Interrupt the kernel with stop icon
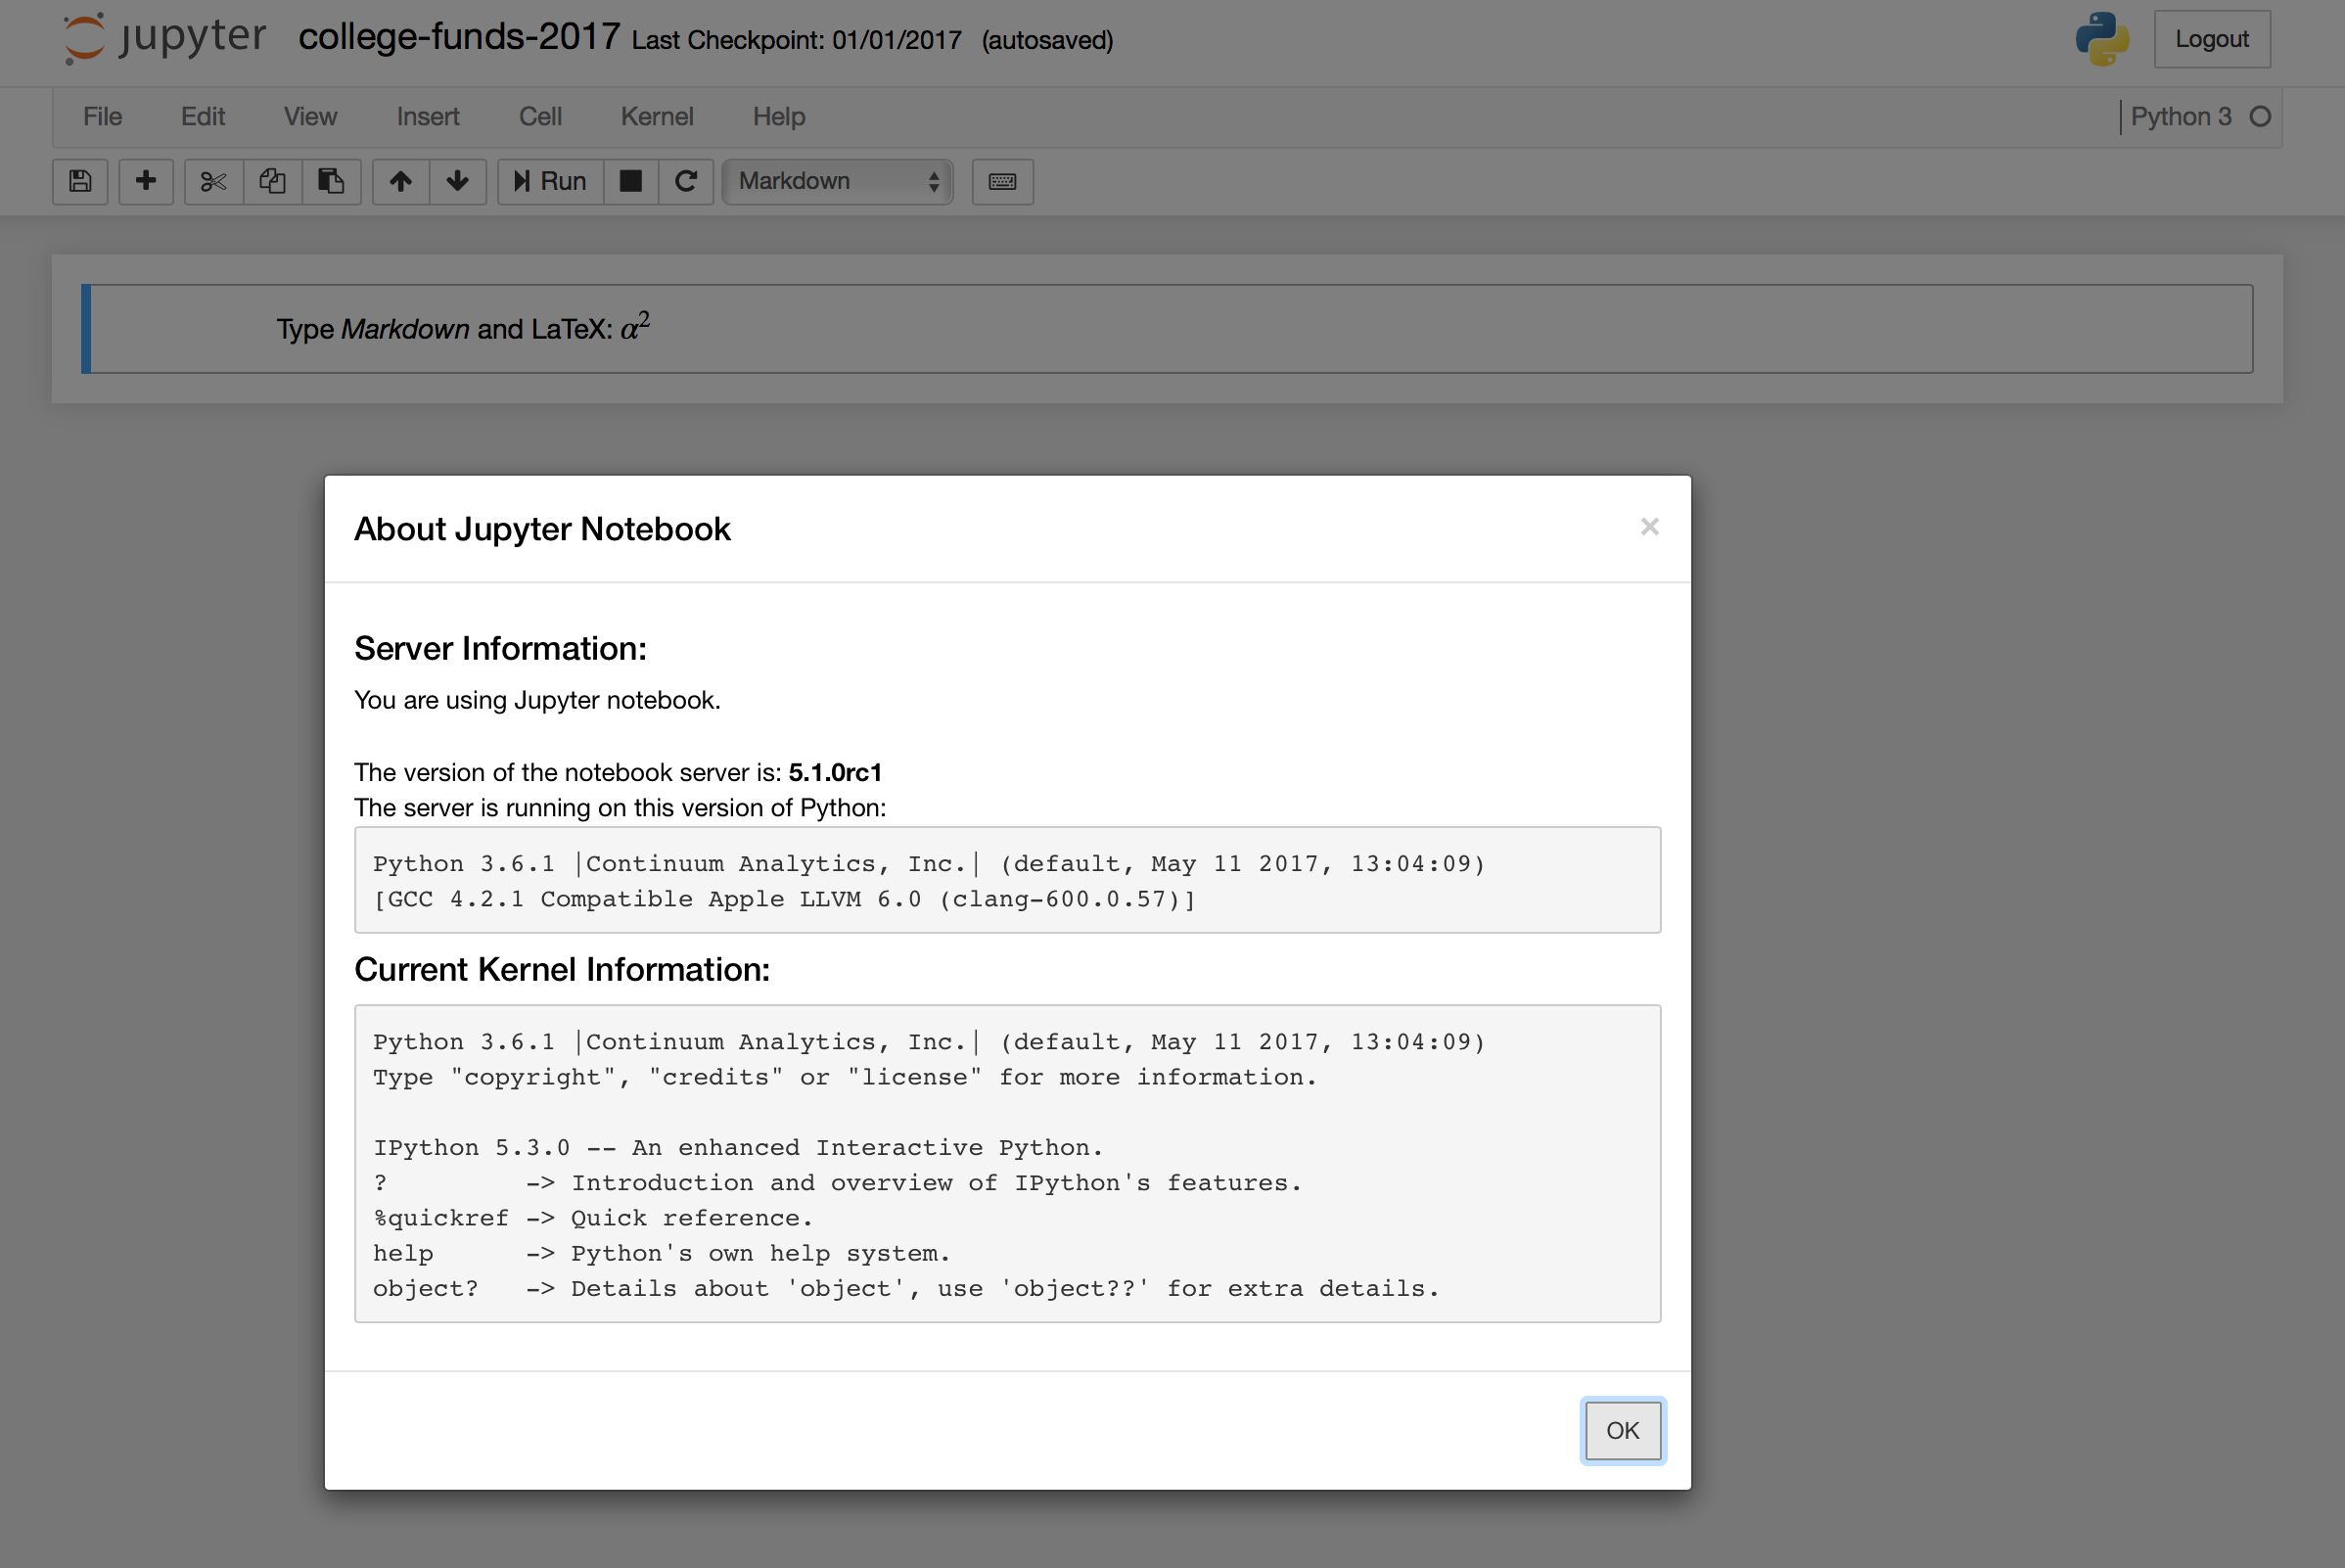 (x=630, y=181)
